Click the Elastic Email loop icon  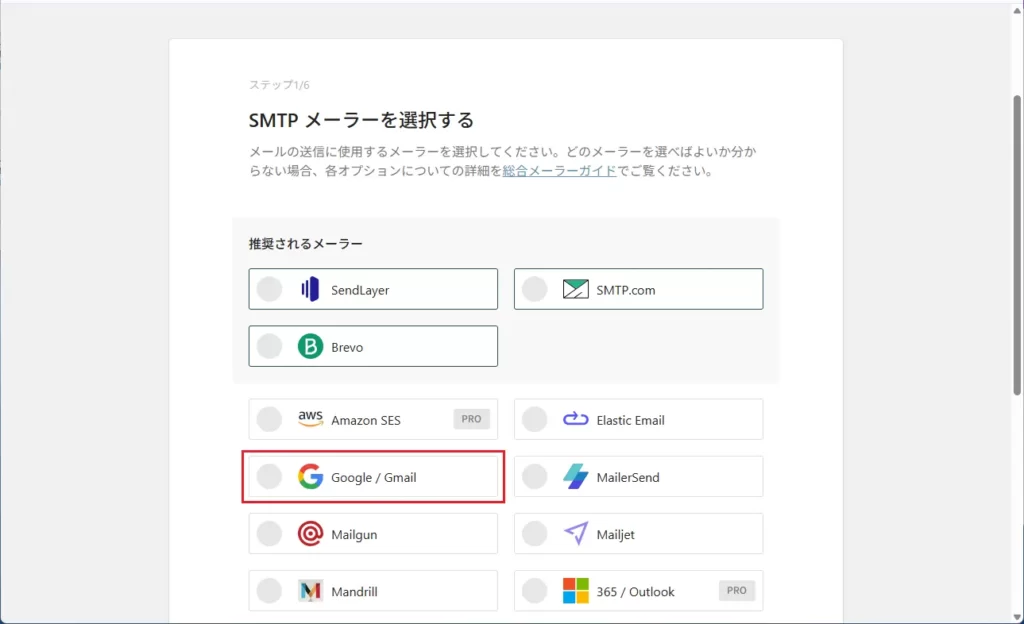coord(575,418)
